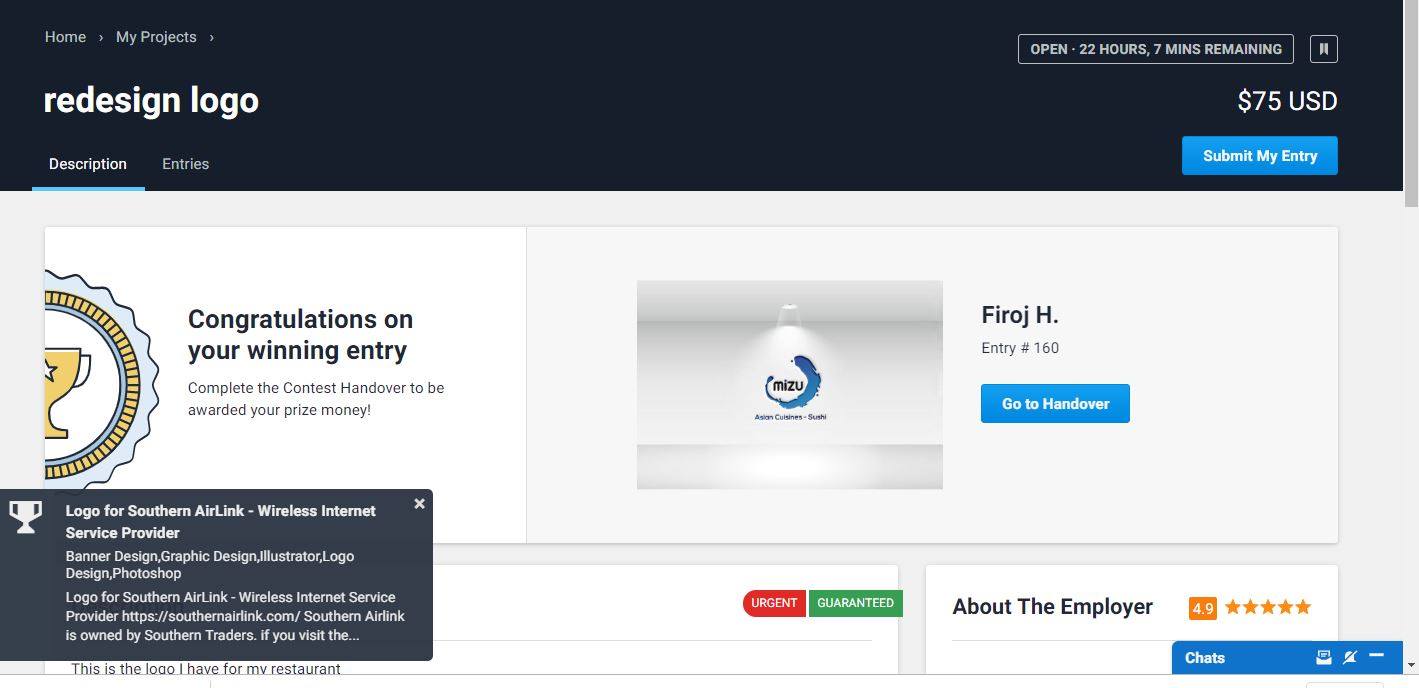Switch to the Entries tab

185,164
